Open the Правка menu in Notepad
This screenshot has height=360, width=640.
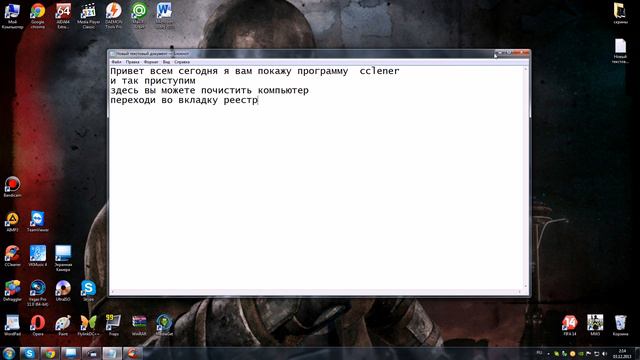coord(133,62)
